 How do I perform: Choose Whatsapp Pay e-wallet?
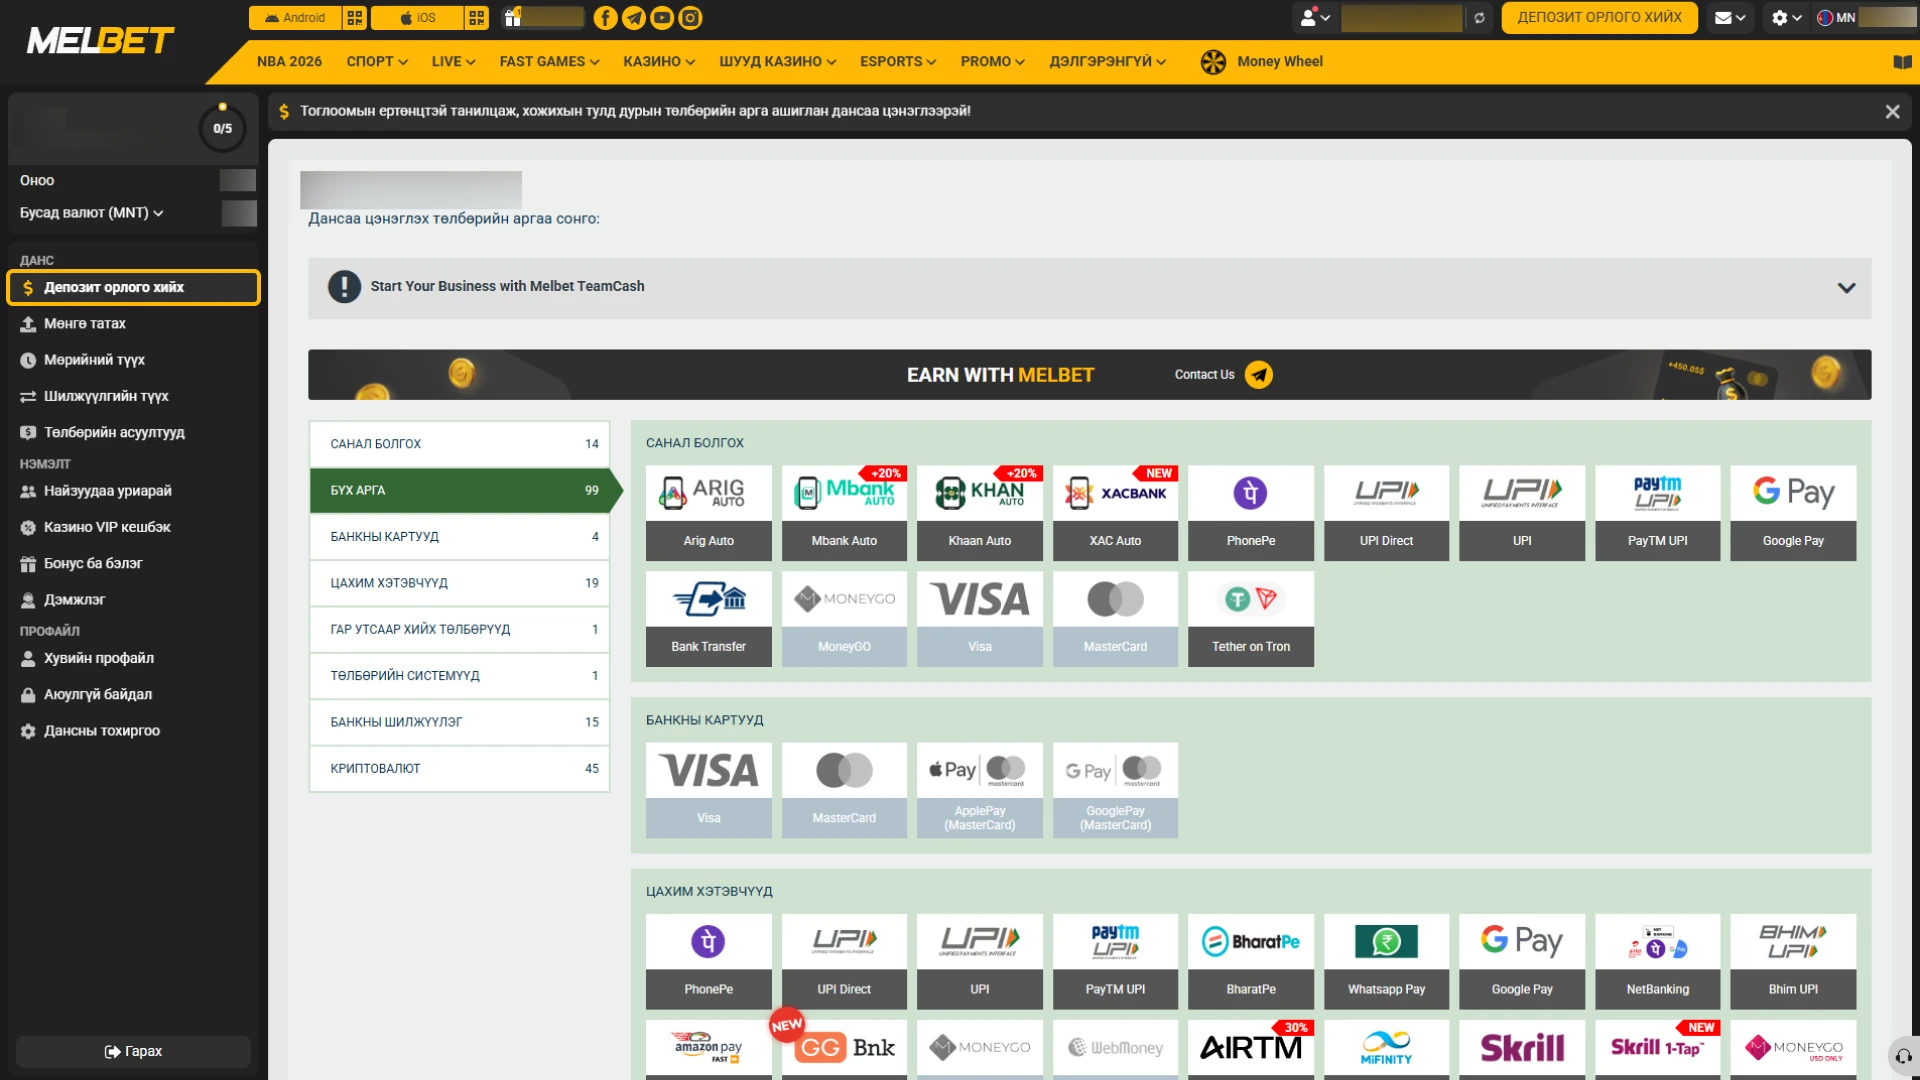(1386, 961)
